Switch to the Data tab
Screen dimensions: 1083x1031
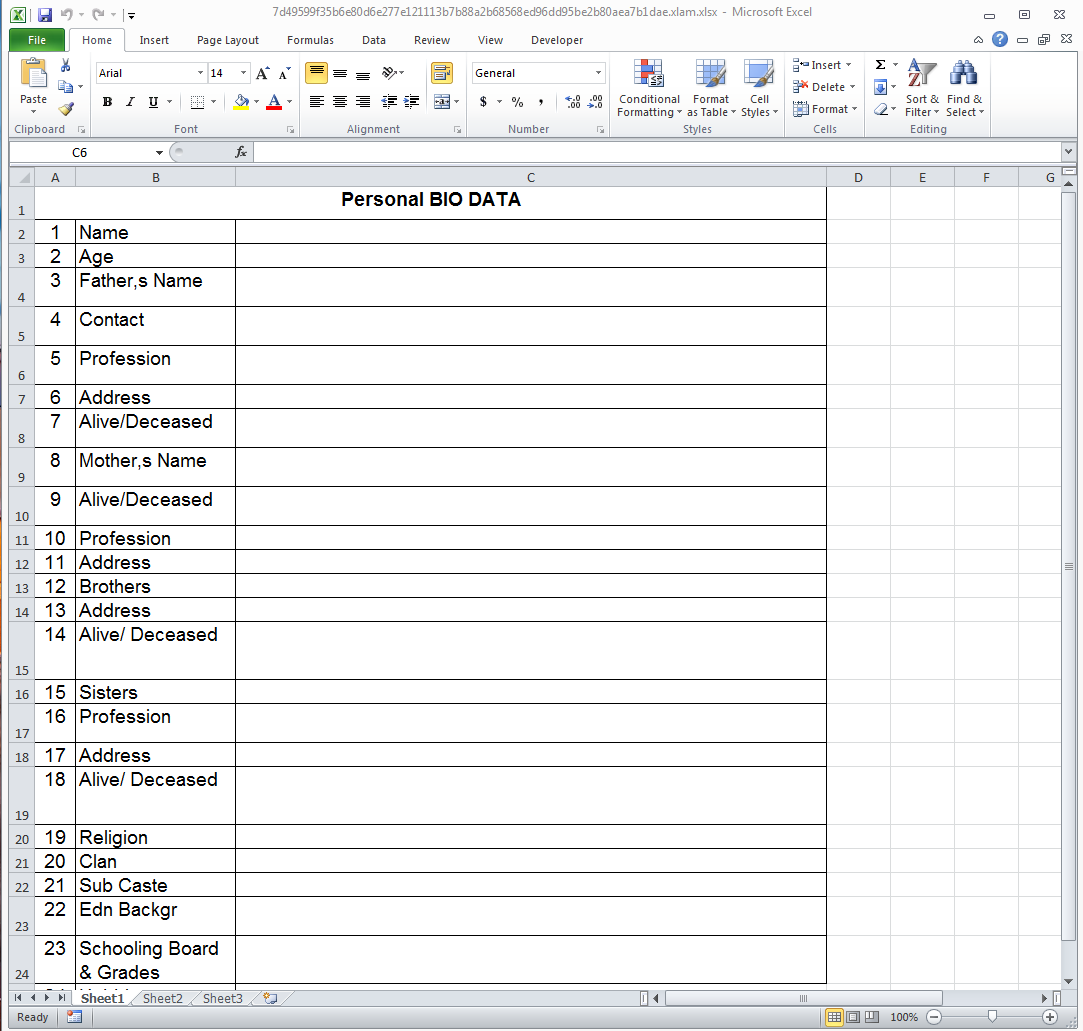click(x=374, y=40)
